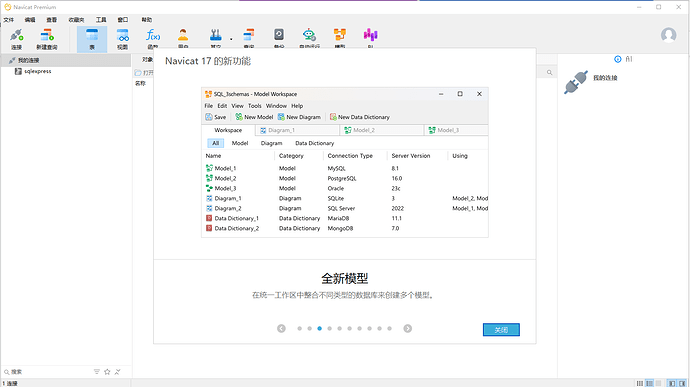Viewport: 690px width, 387px height.
Task: Select the sqlexpress connection in the tree
Action: (38, 71)
